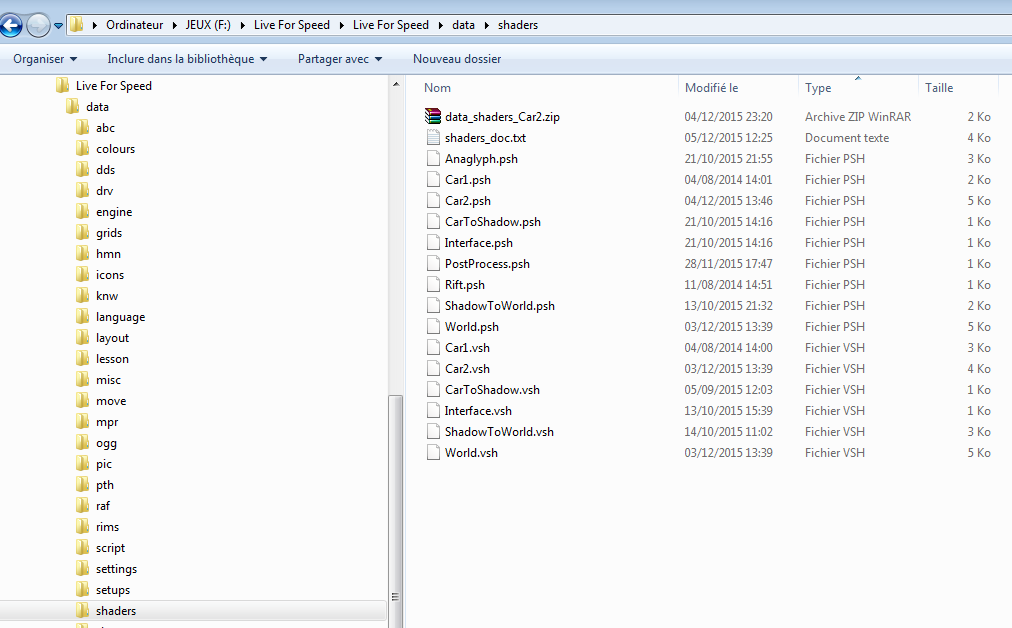
Task: Click the icons folder icon in the tree
Action: pos(82,274)
